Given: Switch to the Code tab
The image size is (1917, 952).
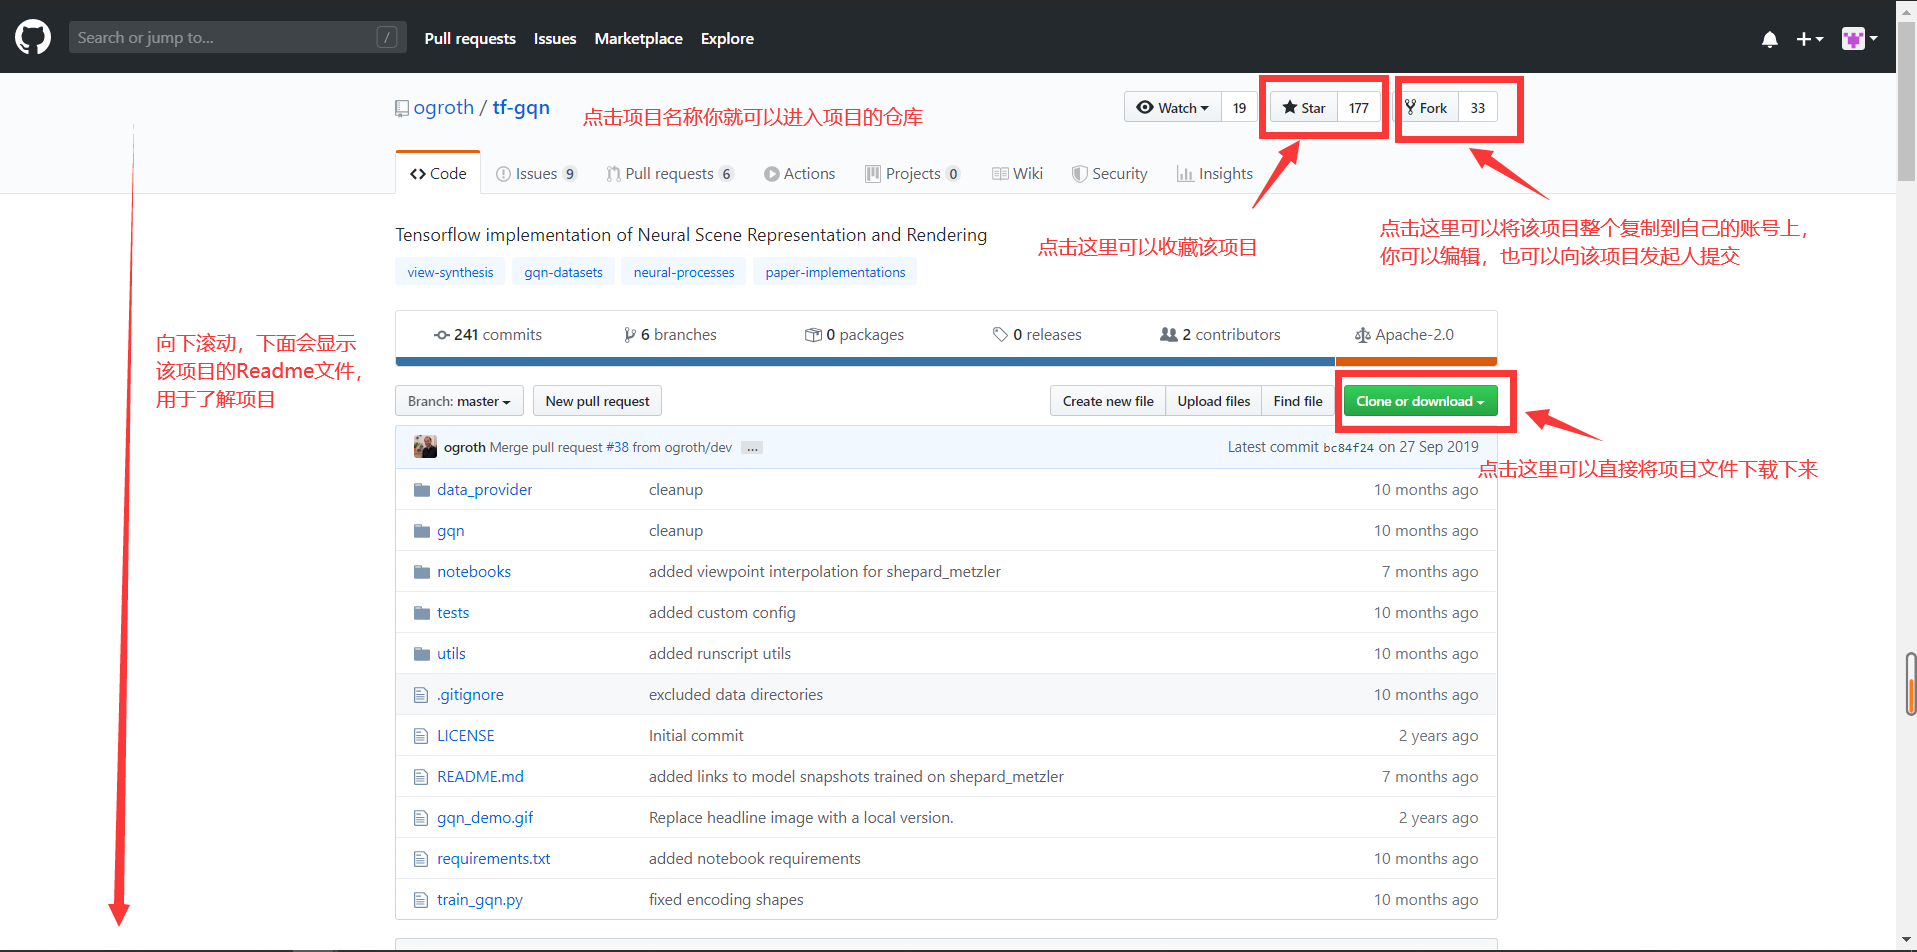Looking at the screenshot, I should pyautogui.click(x=438, y=173).
